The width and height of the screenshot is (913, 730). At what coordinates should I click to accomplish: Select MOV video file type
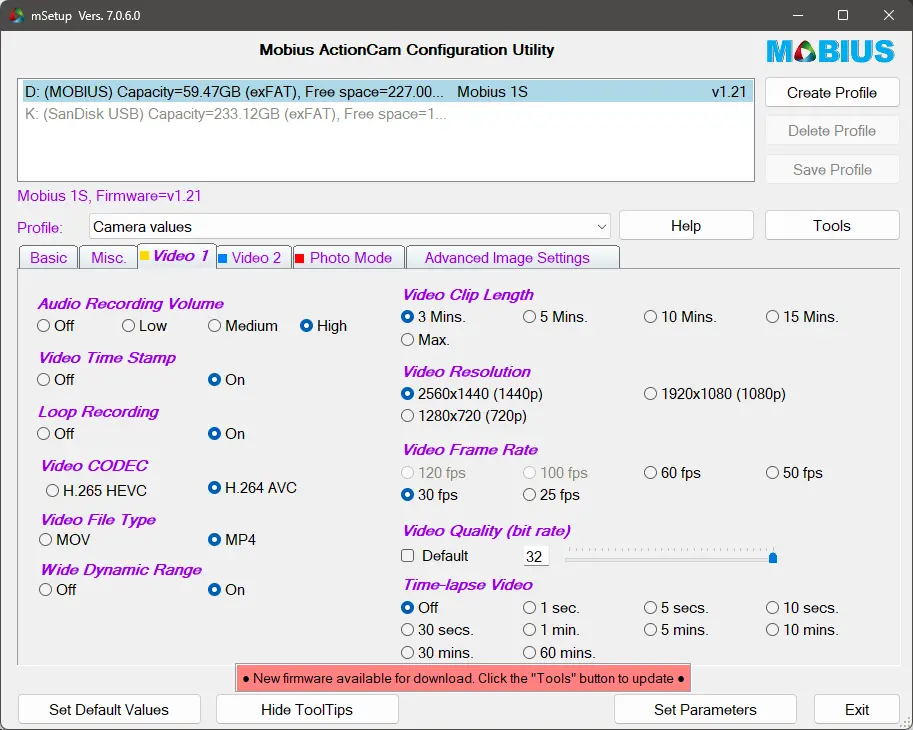pos(65,540)
